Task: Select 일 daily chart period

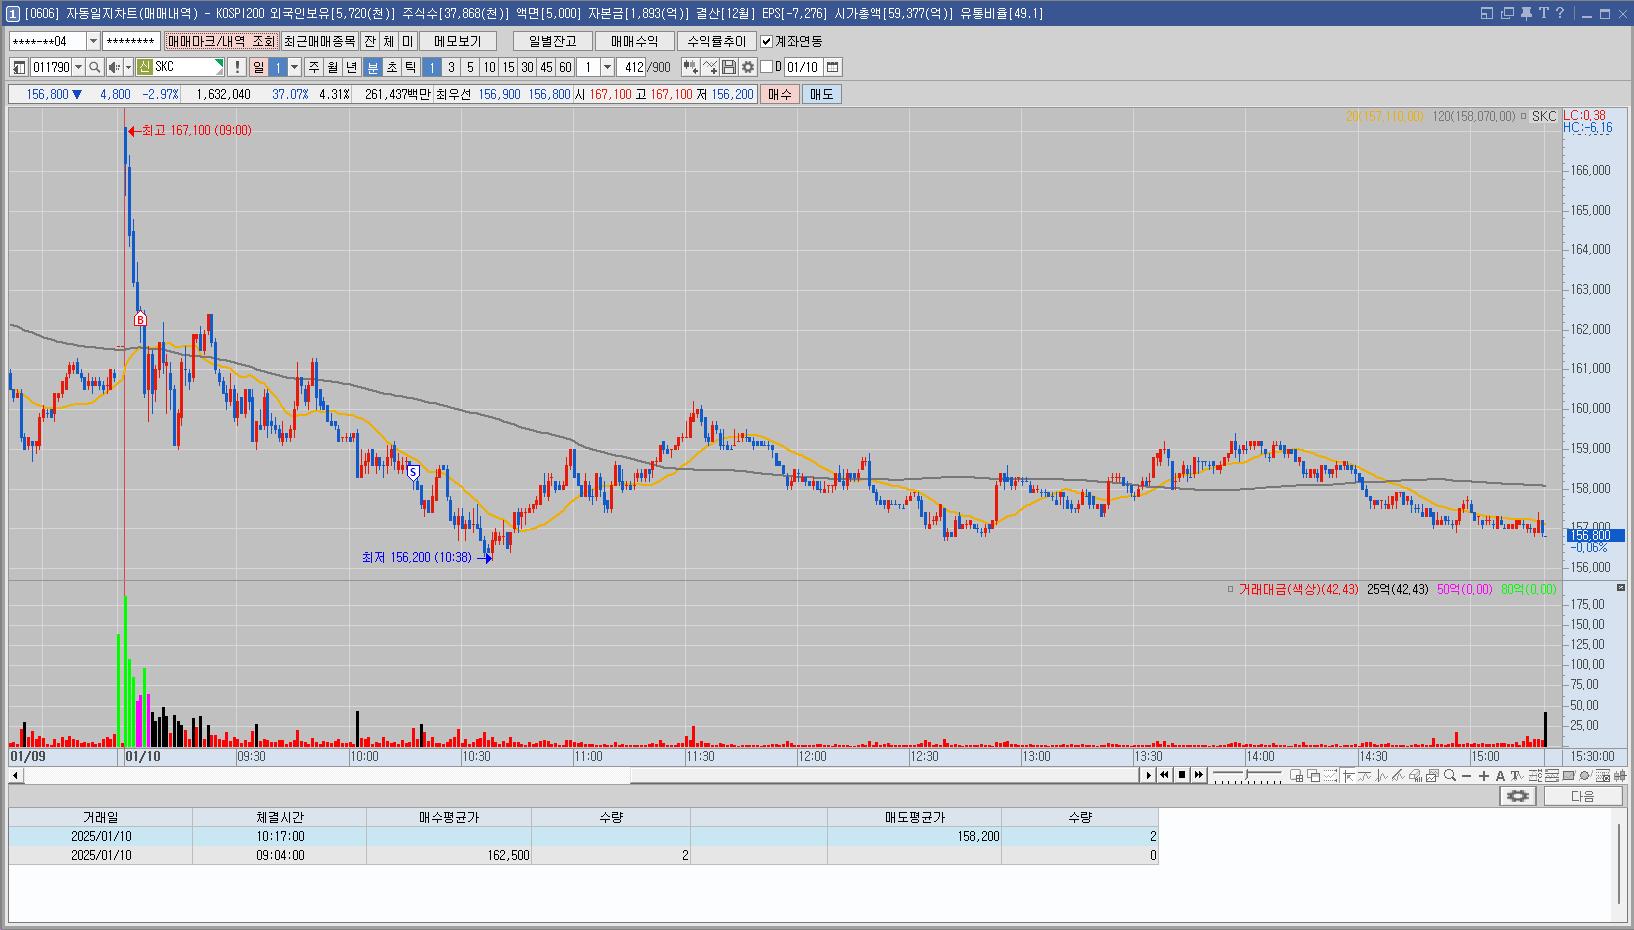Action: pos(258,67)
